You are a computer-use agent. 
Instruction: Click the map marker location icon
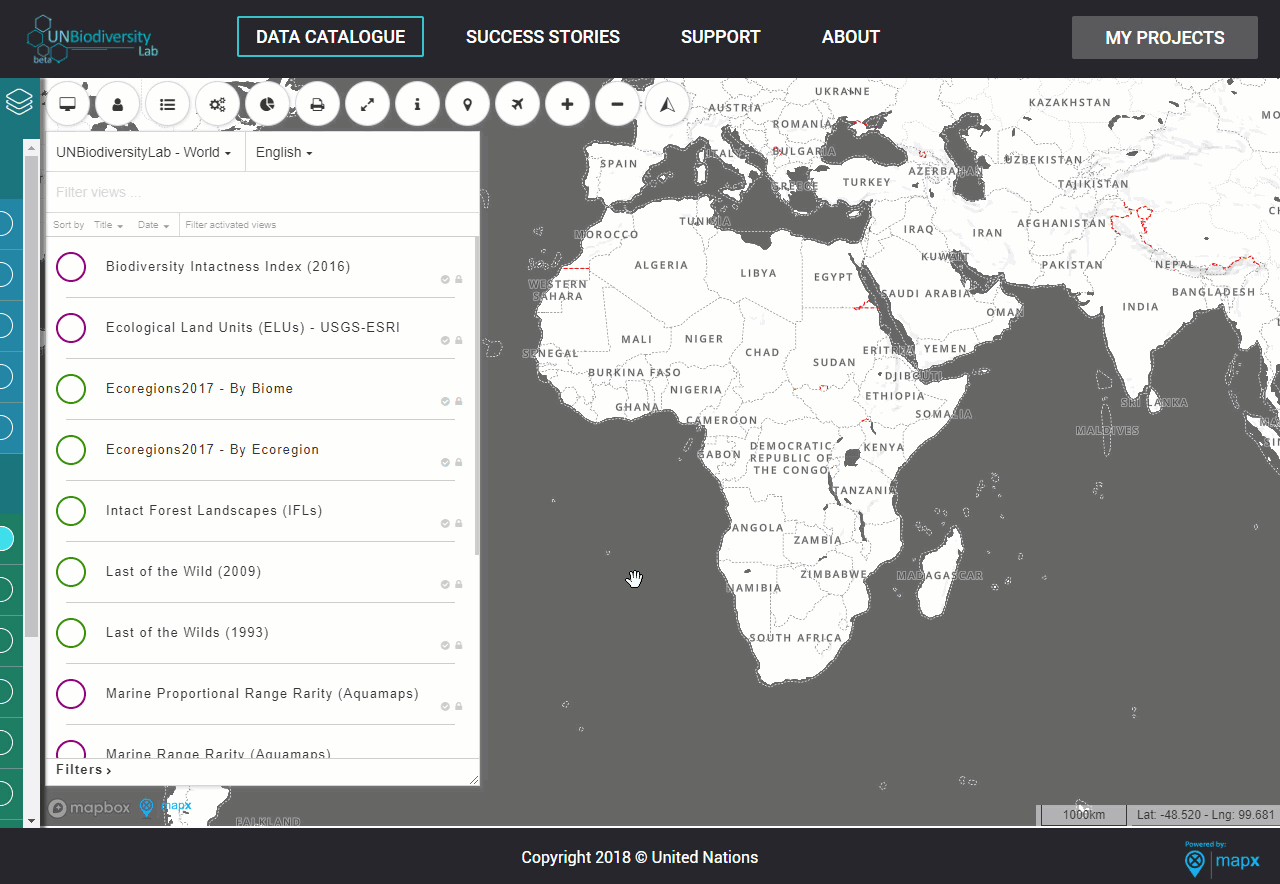point(468,104)
